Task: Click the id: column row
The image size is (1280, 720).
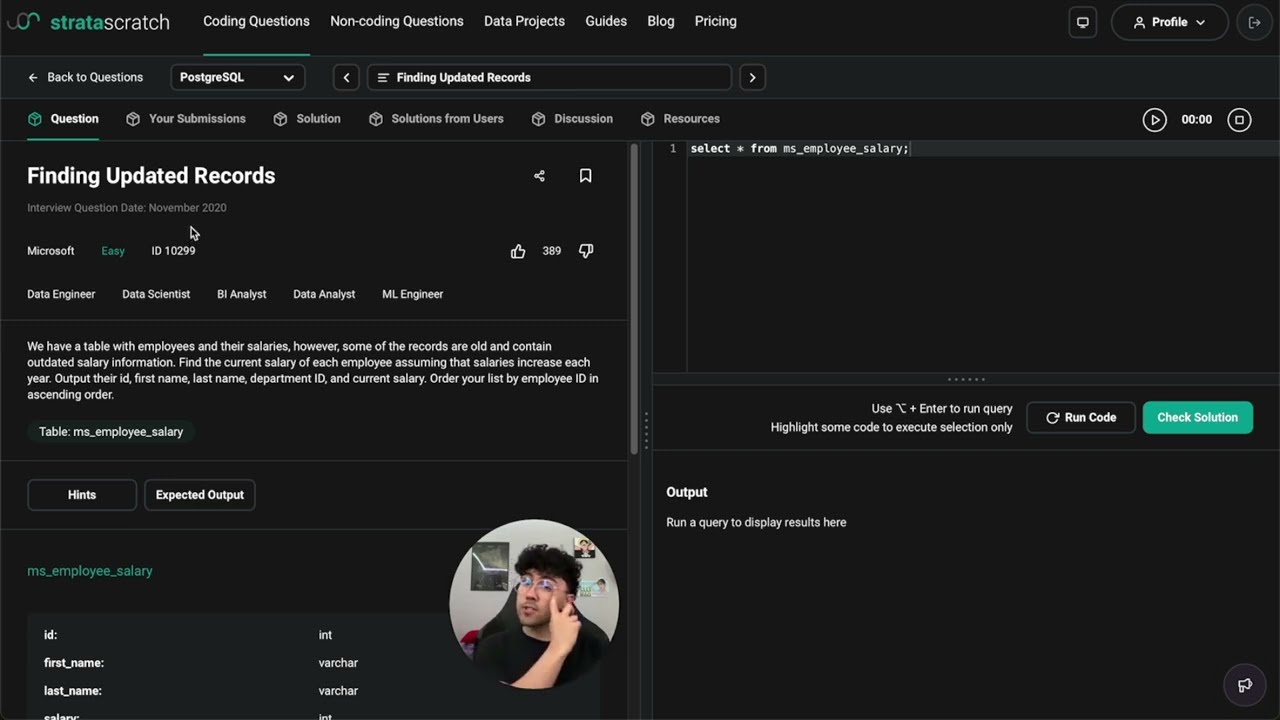Action: pos(313,635)
